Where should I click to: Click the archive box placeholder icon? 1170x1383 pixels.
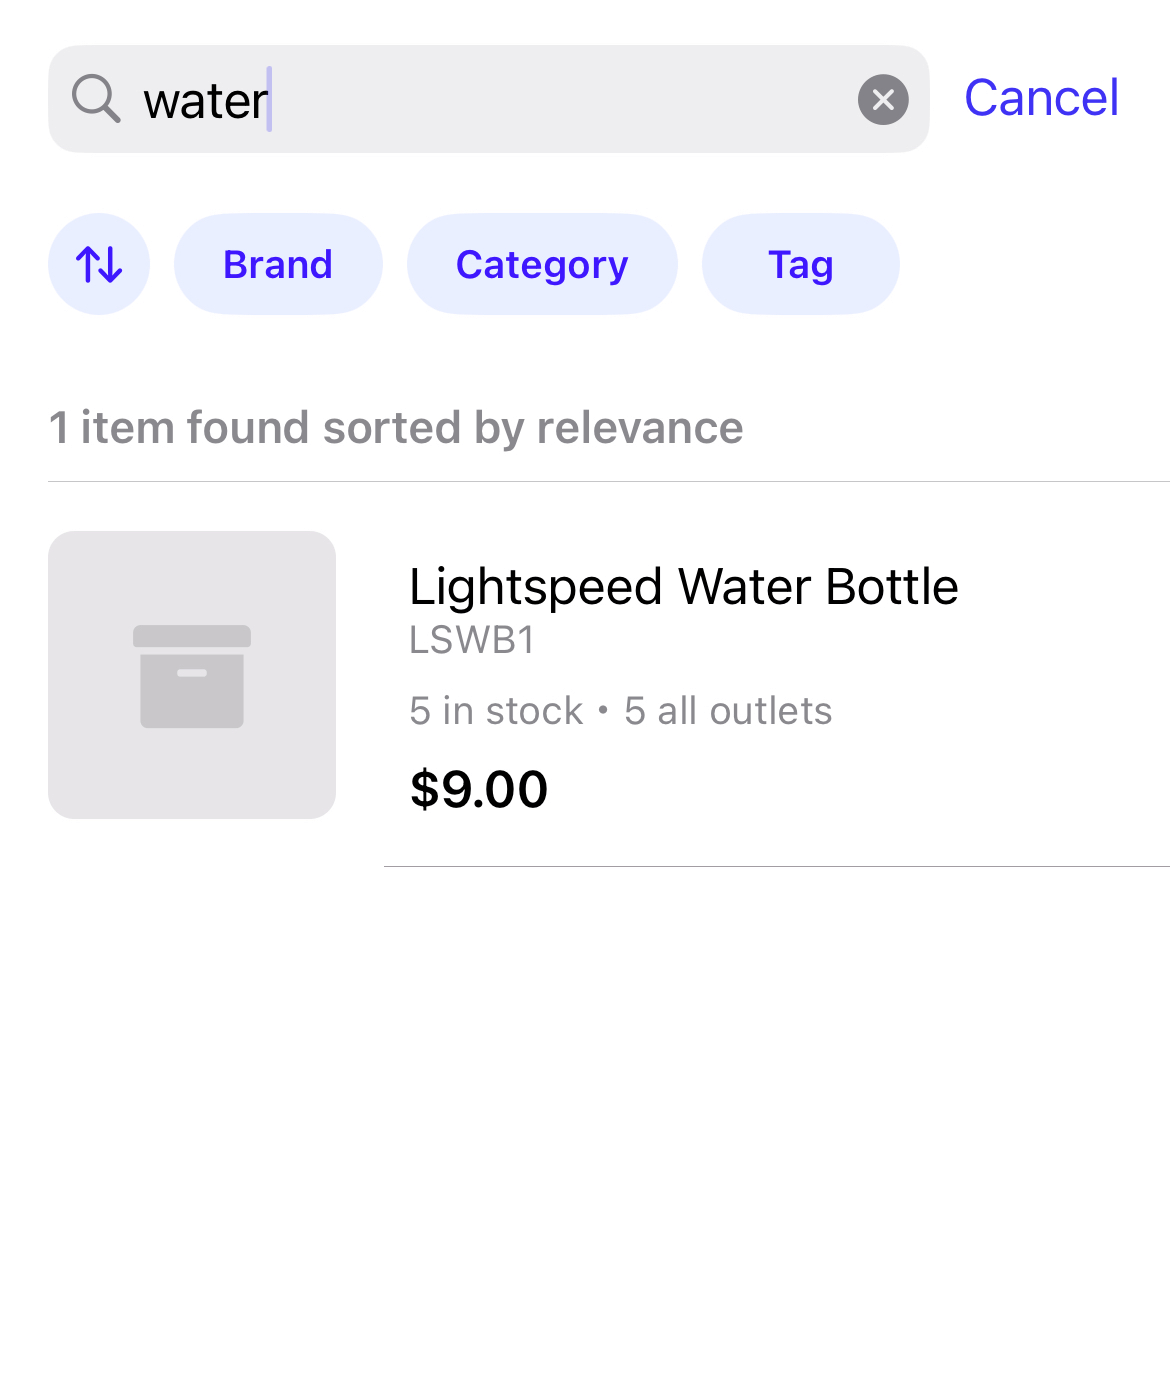click(192, 676)
